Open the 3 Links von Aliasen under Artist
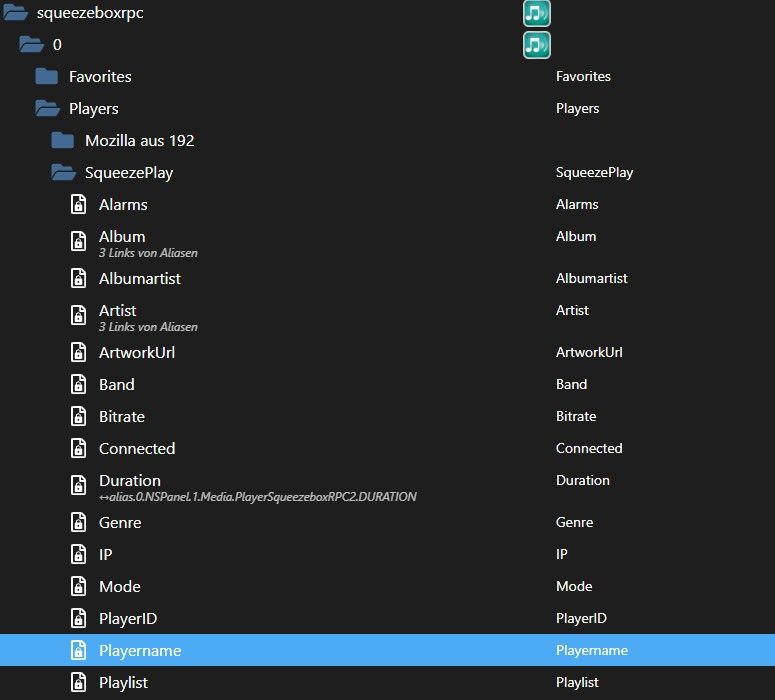 pos(148,327)
